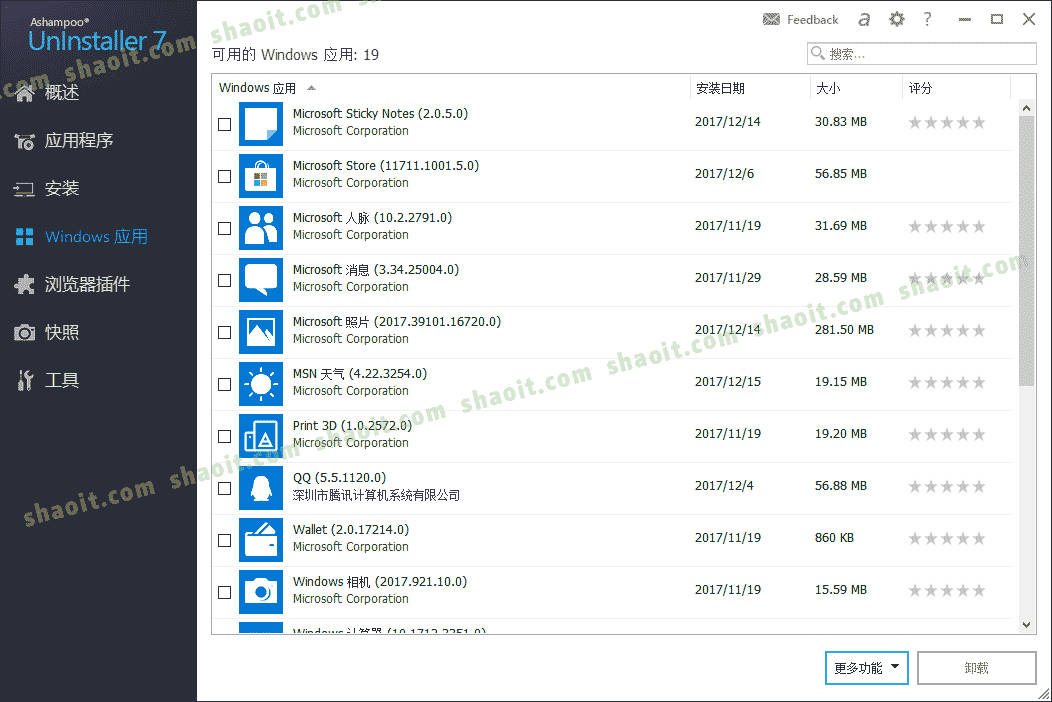The width and height of the screenshot is (1052, 702).
Task: Click the Ashampoo 'a' account icon
Action: pyautogui.click(x=864, y=19)
